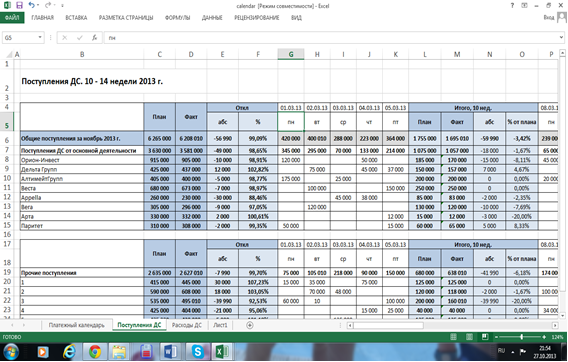Image resolution: width=568 pixels, height=362 pixels.
Task: Click inside the formula bar text field
Action: tap(330, 38)
